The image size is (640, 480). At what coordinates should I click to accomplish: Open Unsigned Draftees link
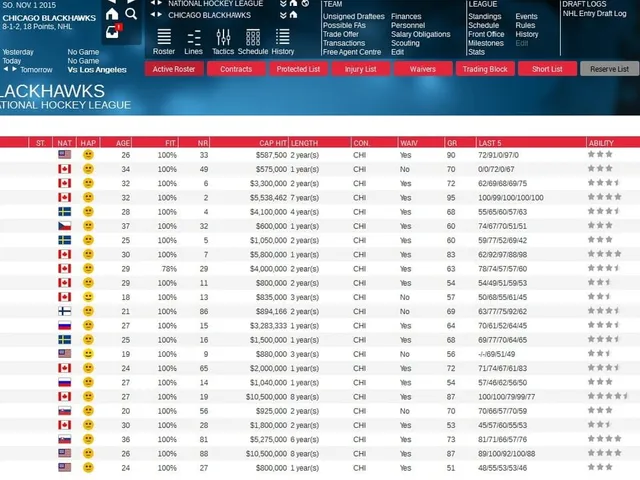pos(353,16)
